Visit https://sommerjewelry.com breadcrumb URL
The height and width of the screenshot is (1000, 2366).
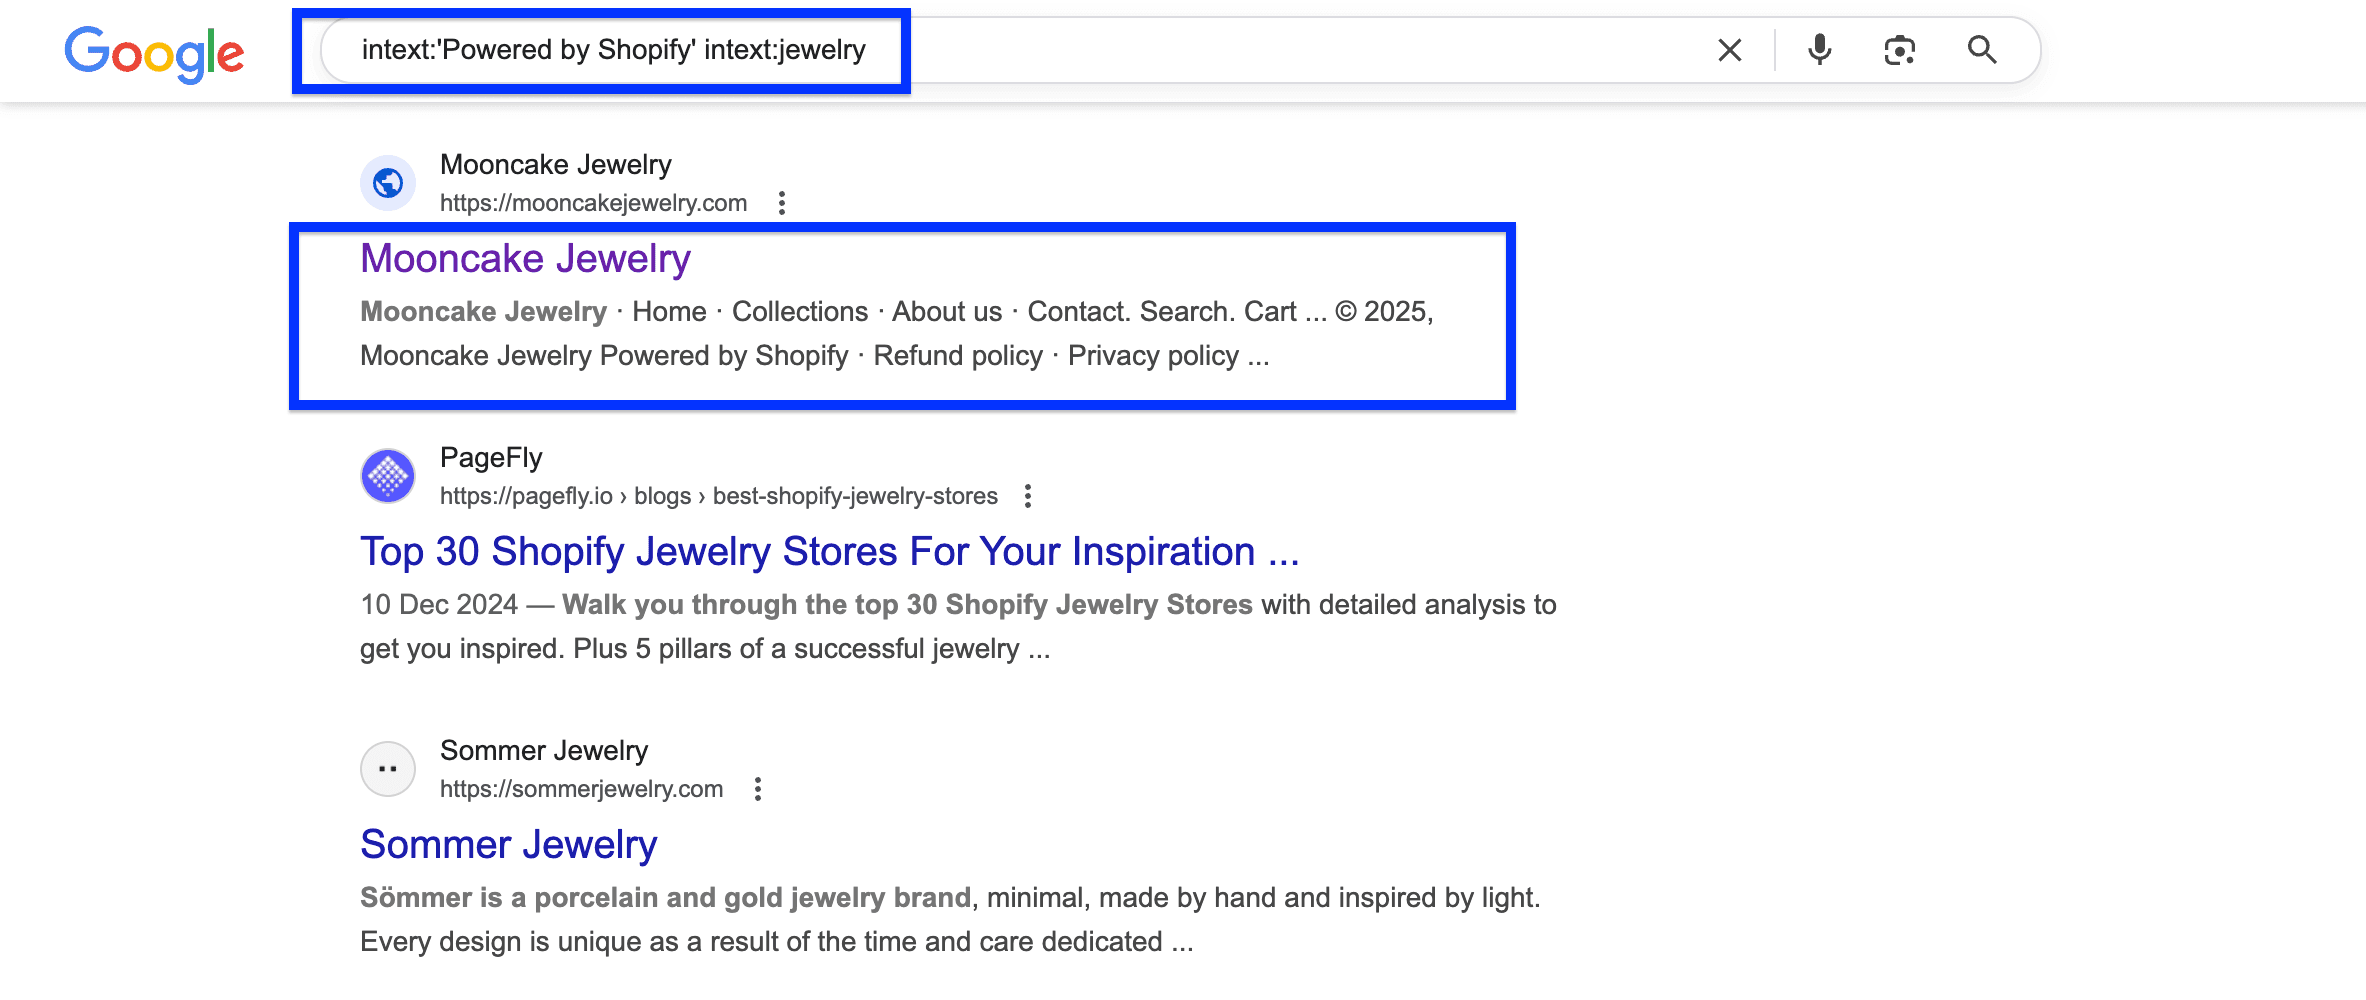point(580,789)
